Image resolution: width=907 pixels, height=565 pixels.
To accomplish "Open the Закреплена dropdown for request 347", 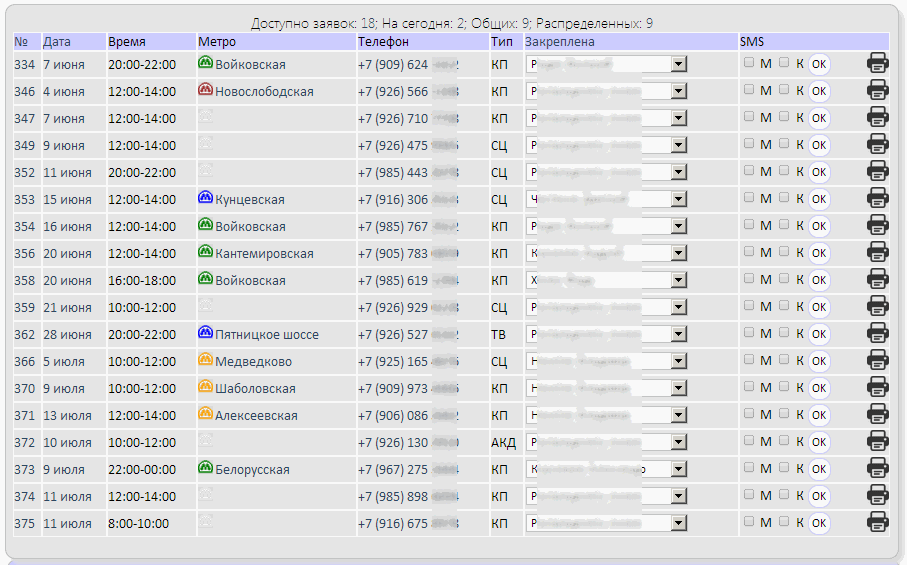I will [679, 118].
